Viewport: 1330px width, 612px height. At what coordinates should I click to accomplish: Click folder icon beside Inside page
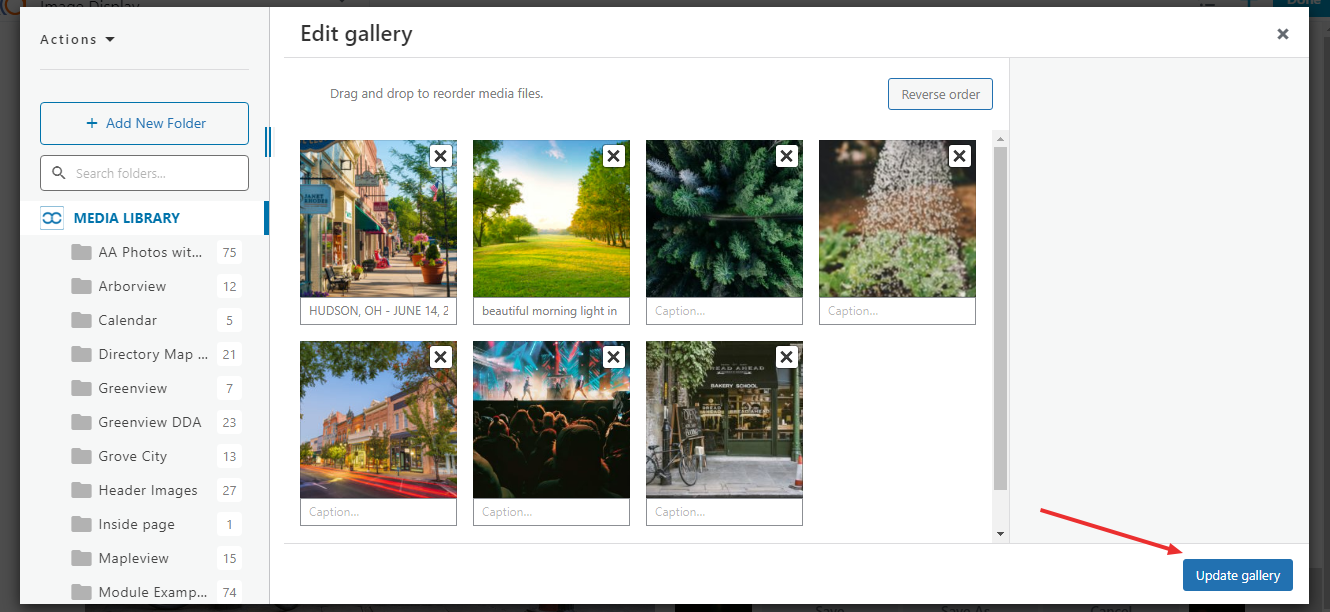pyautogui.click(x=82, y=524)
